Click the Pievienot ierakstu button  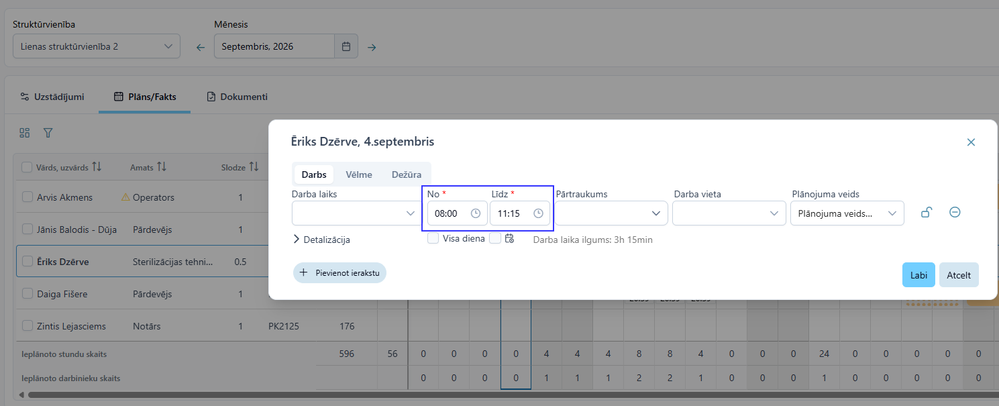[x=340, y=272]
